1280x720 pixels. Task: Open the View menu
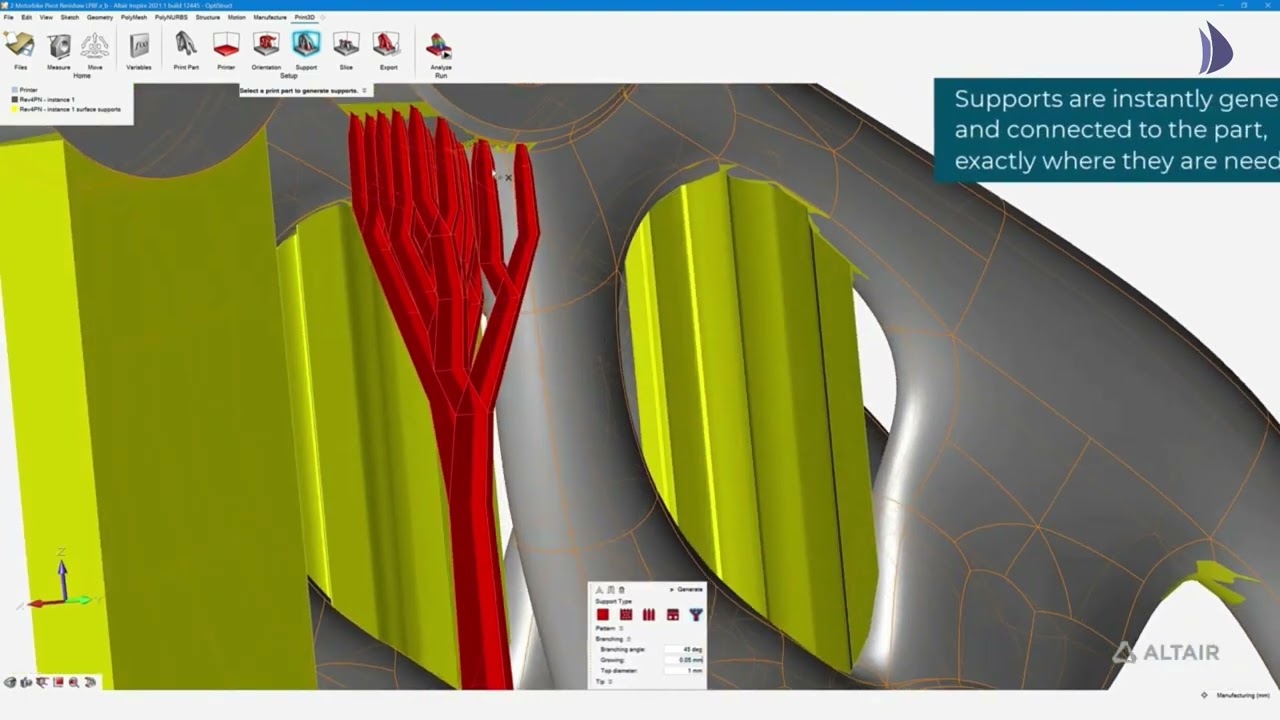point(46,17)
